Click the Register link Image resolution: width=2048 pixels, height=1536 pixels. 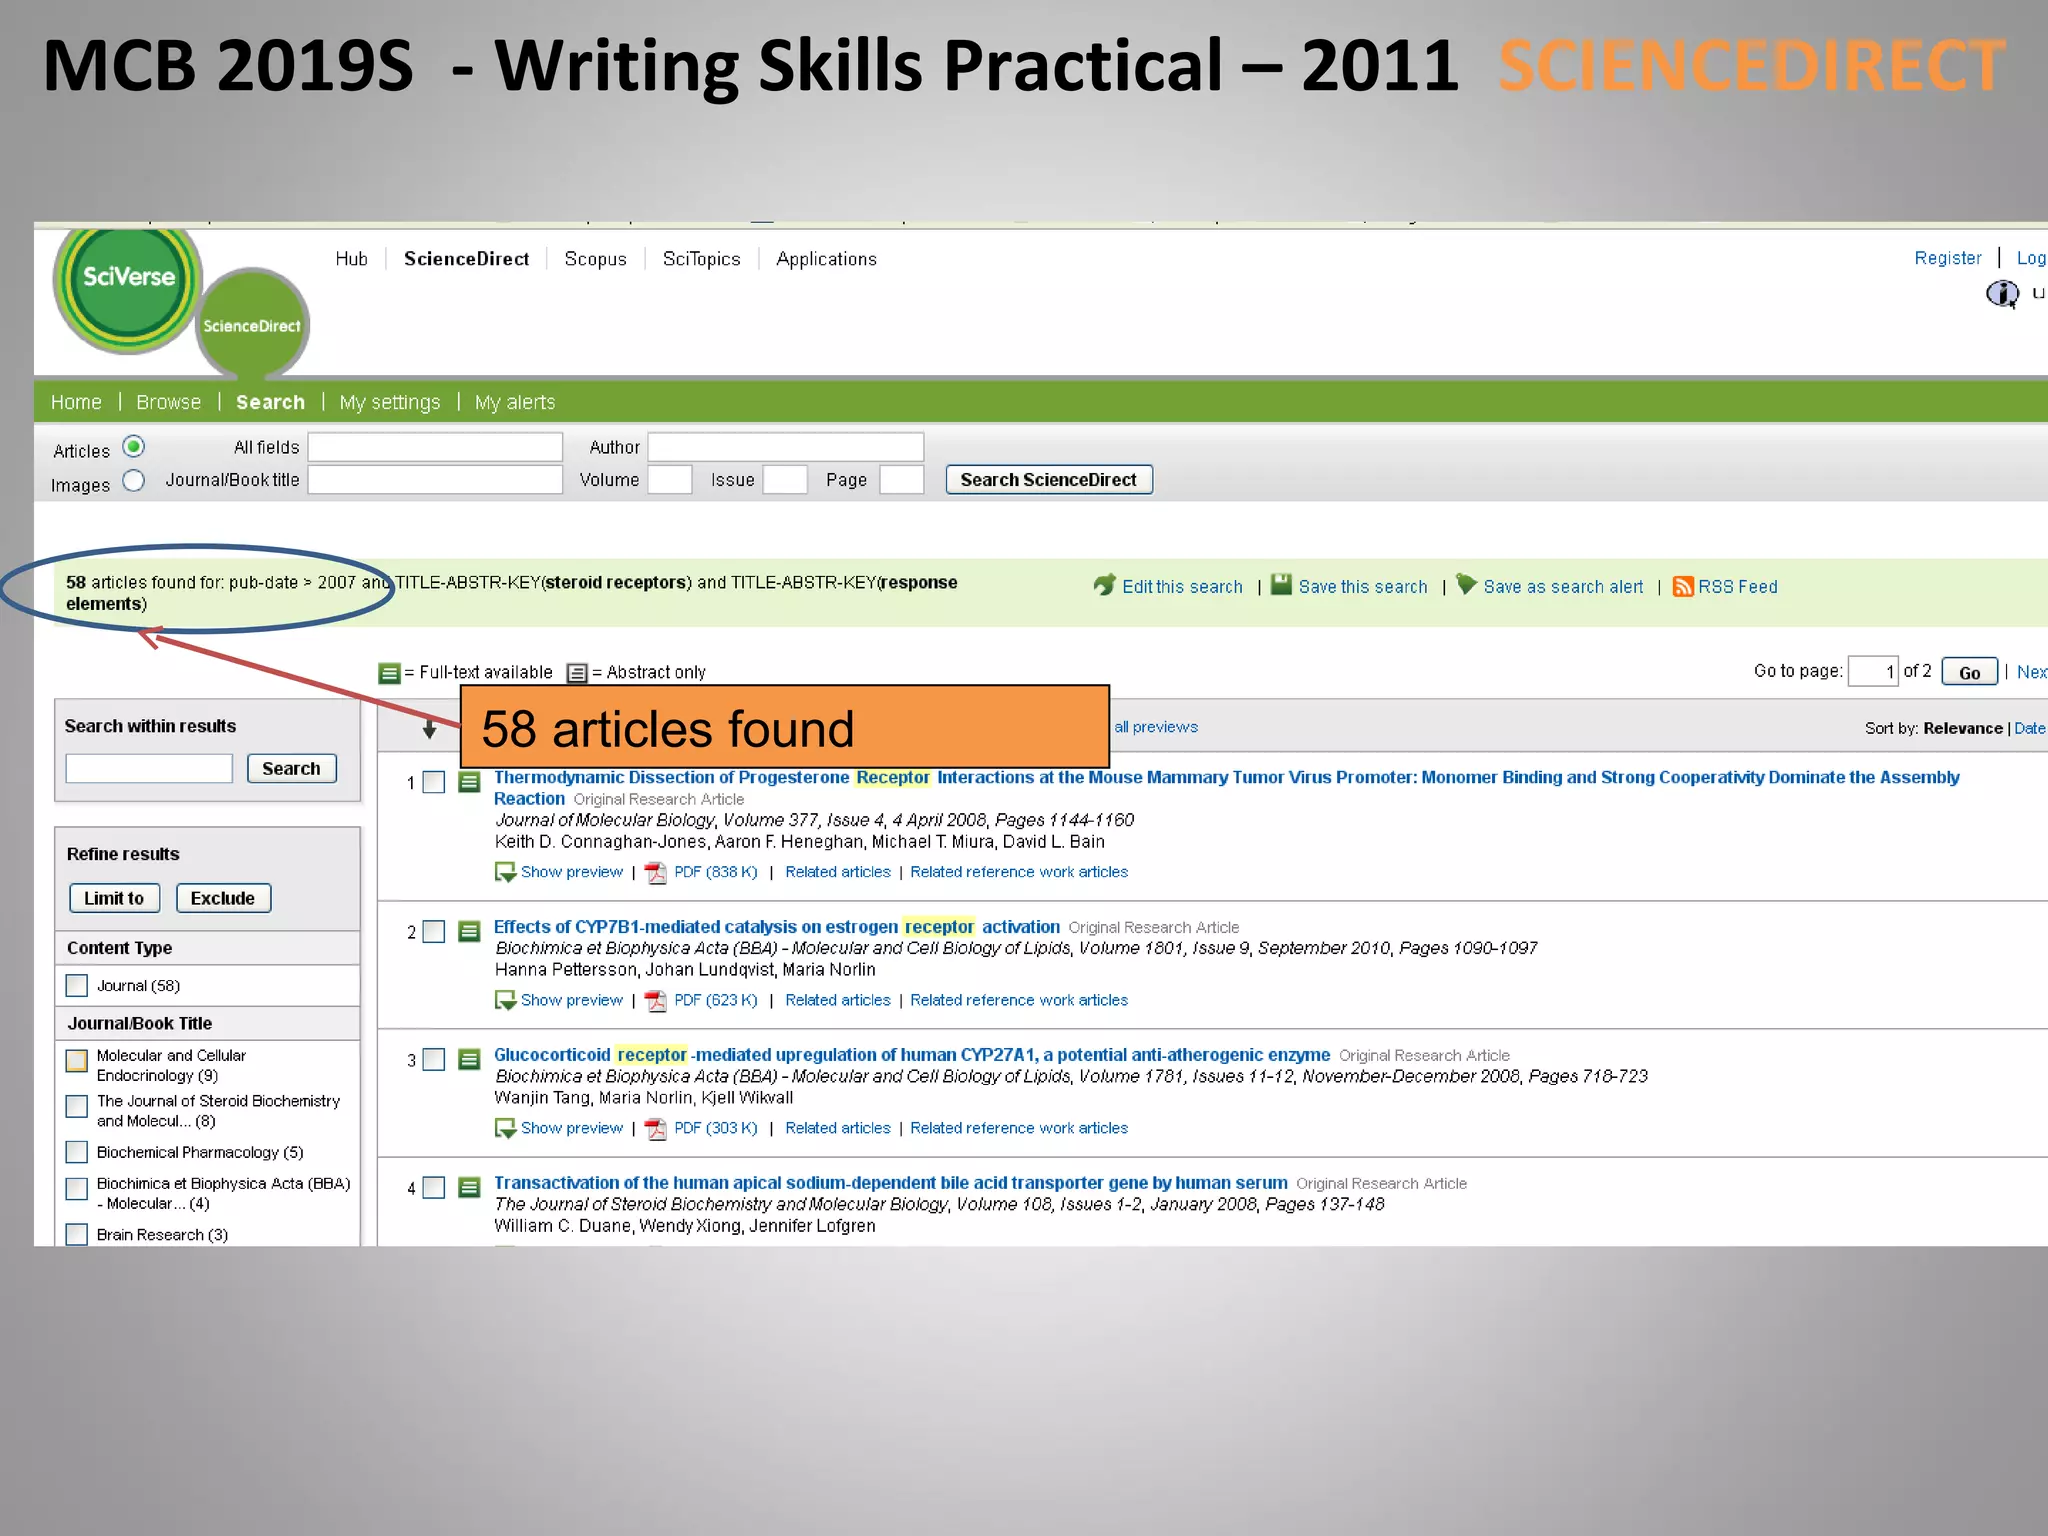pos(1947,258)
